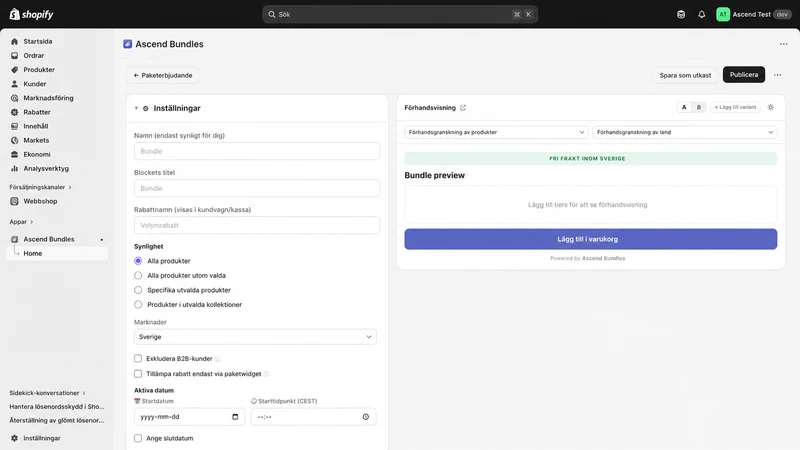Open Förhandsgranskning av produkter dropdown

click(x=496, y=132)
